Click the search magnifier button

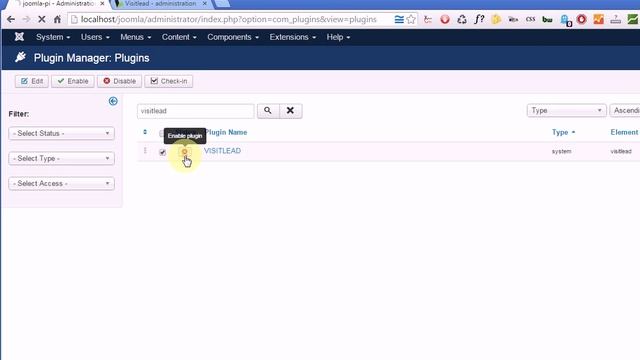point(268,111)
